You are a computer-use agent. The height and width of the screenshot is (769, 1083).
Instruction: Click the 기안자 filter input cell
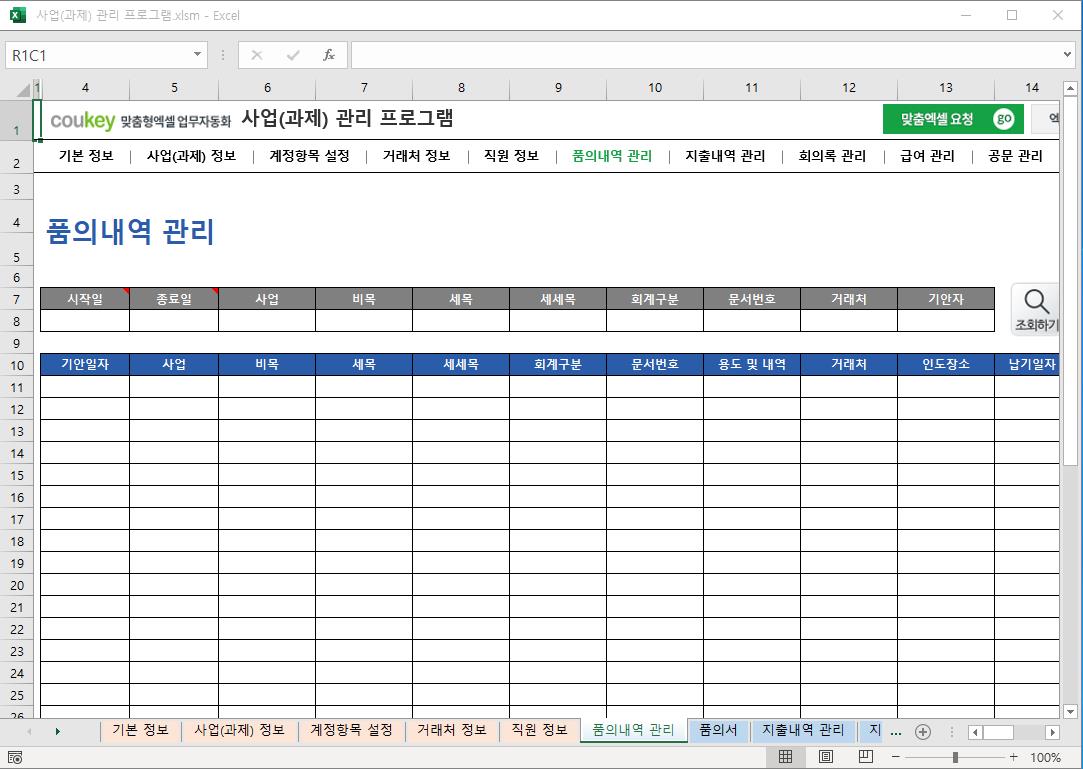pos(946,321)
